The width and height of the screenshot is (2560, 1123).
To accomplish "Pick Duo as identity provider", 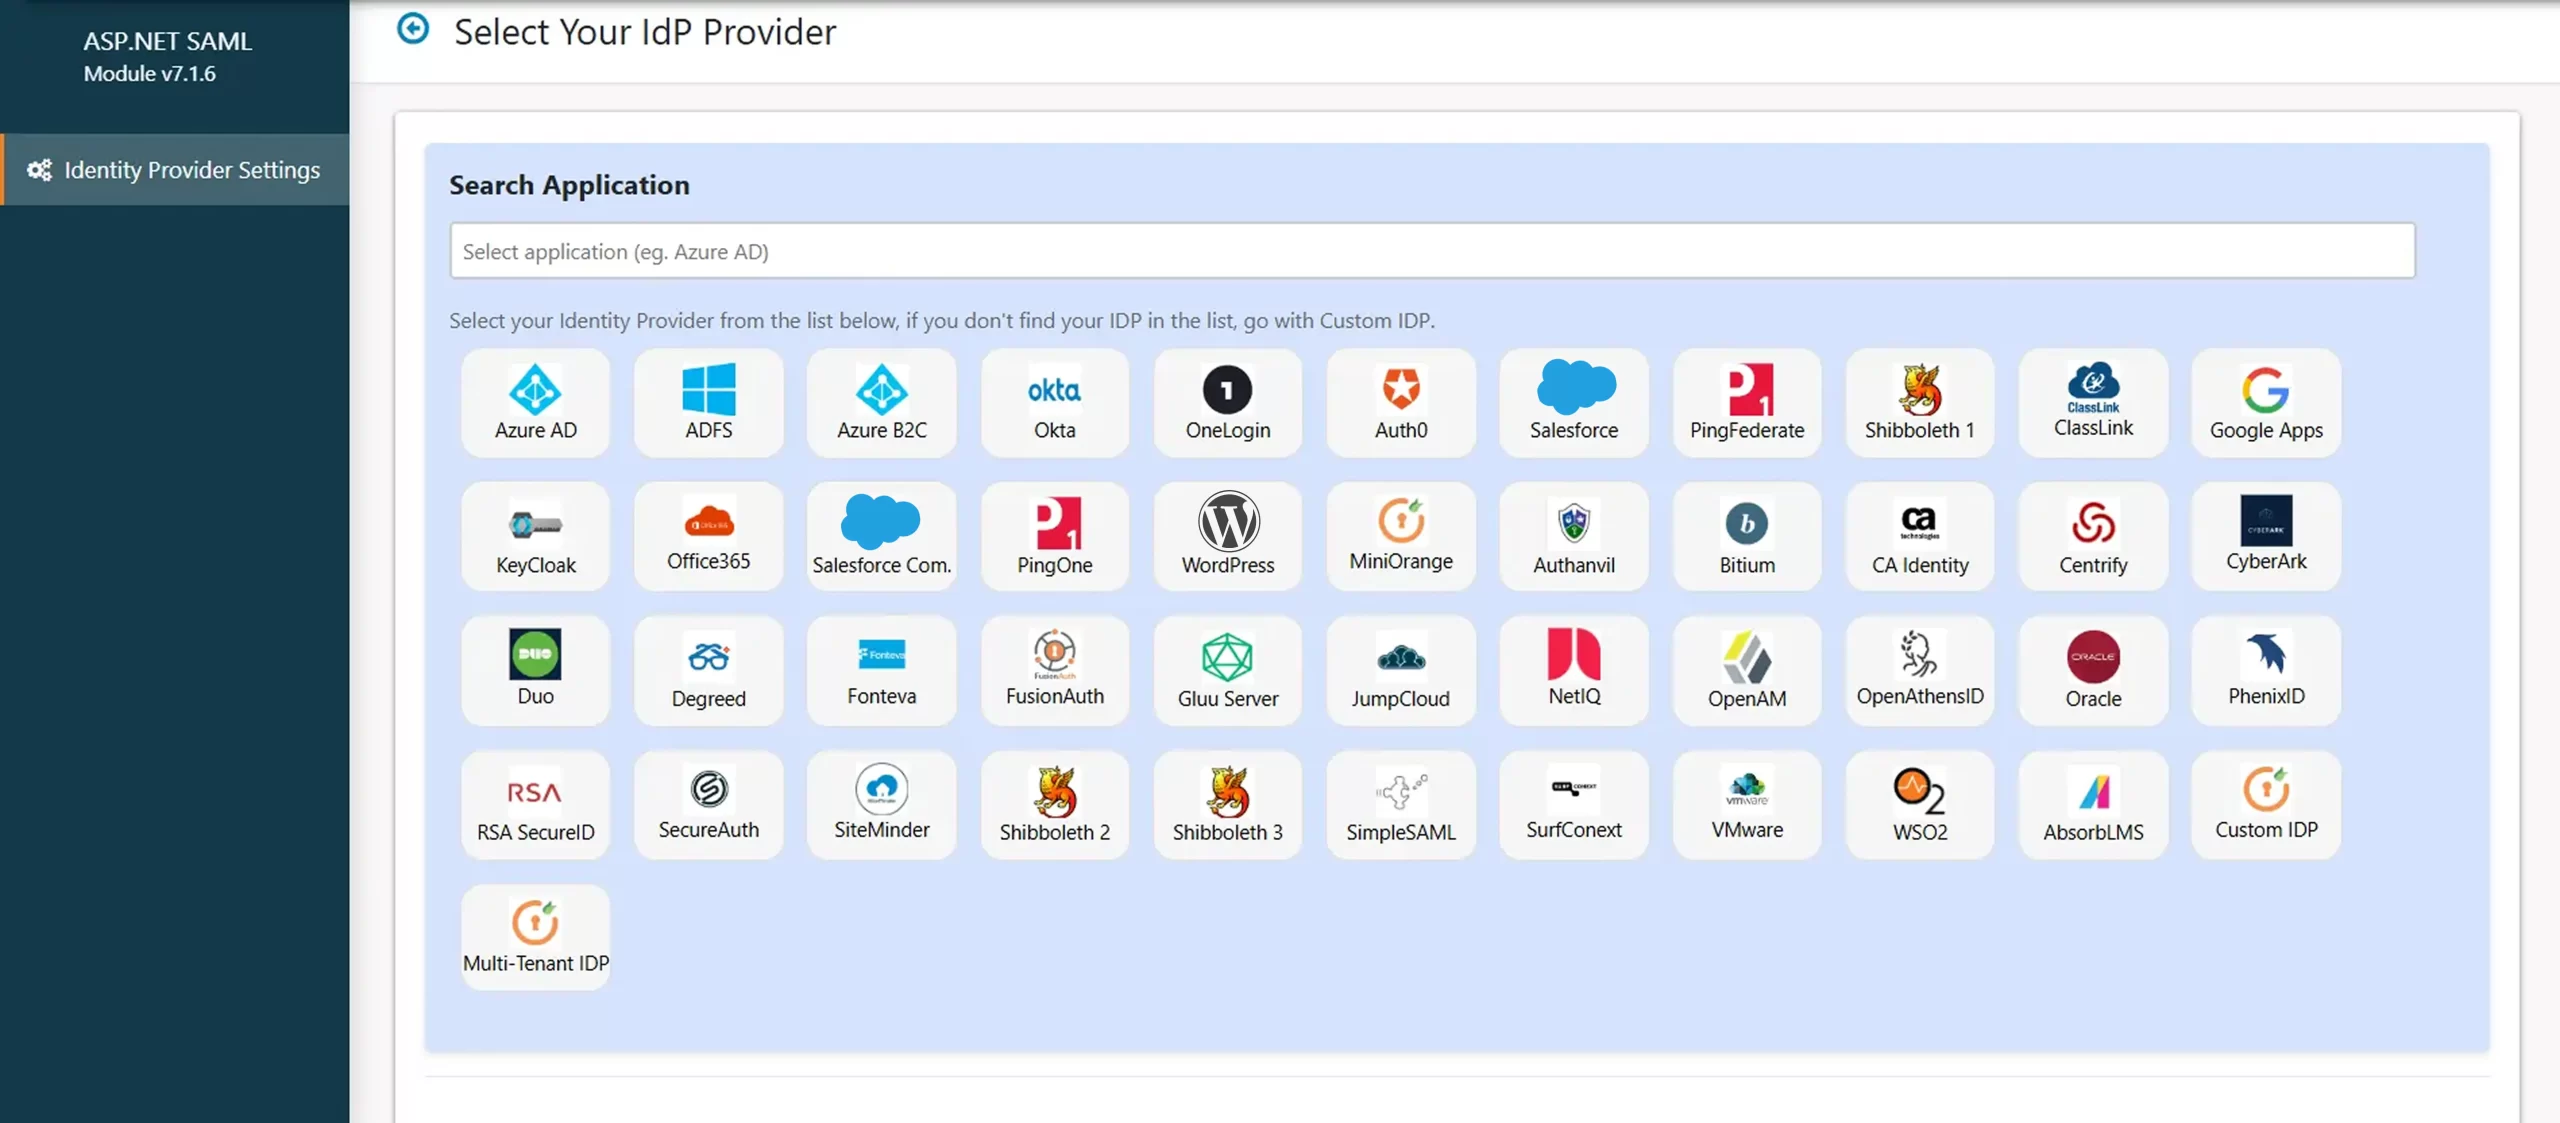I will pyautogui.click(x=535, y=671).
